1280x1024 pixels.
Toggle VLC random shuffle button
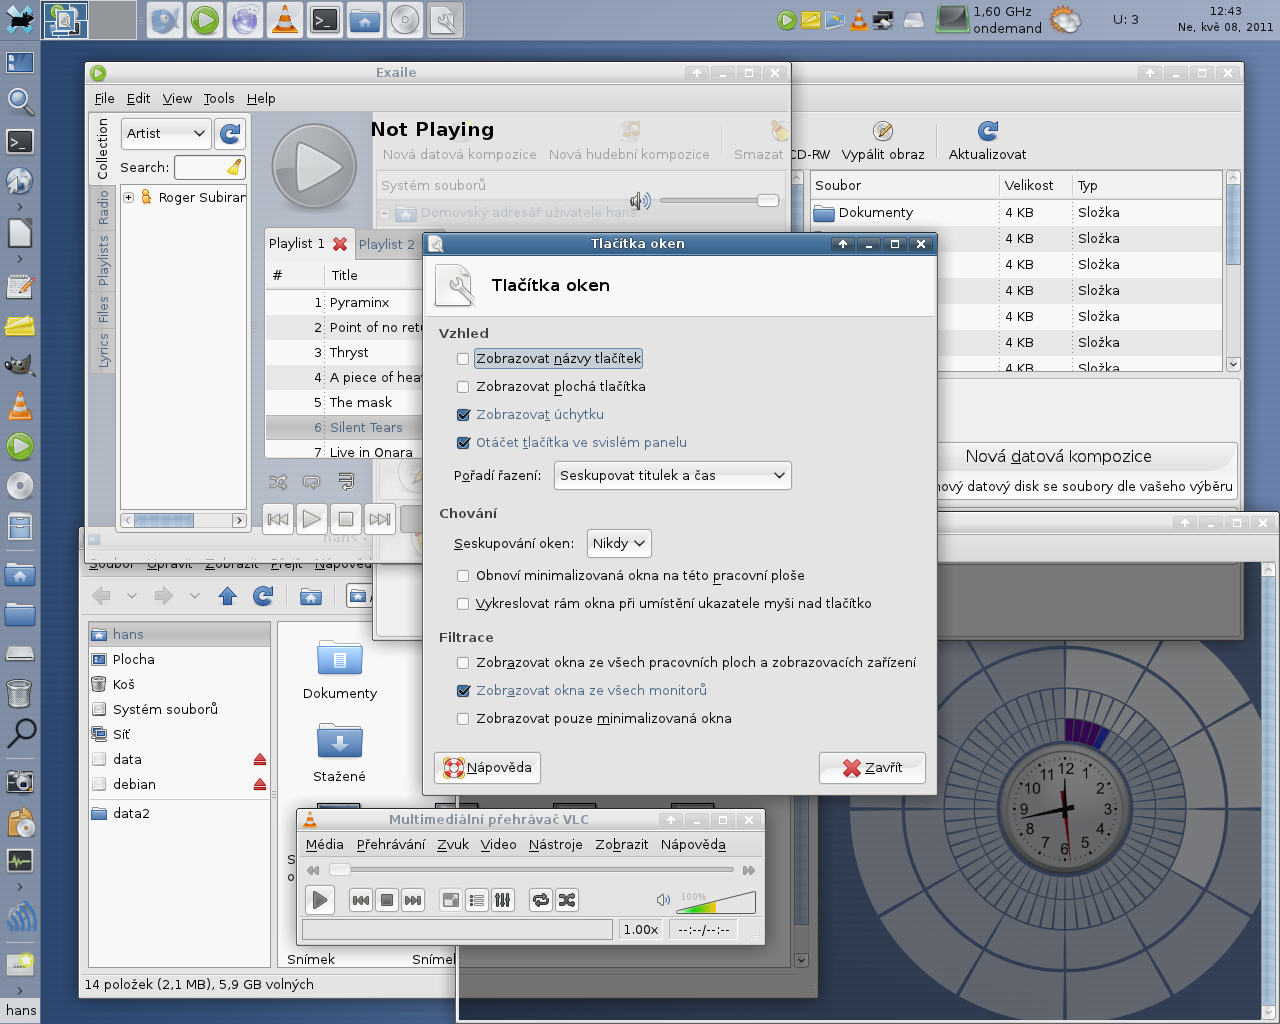[x=567, y=900]
